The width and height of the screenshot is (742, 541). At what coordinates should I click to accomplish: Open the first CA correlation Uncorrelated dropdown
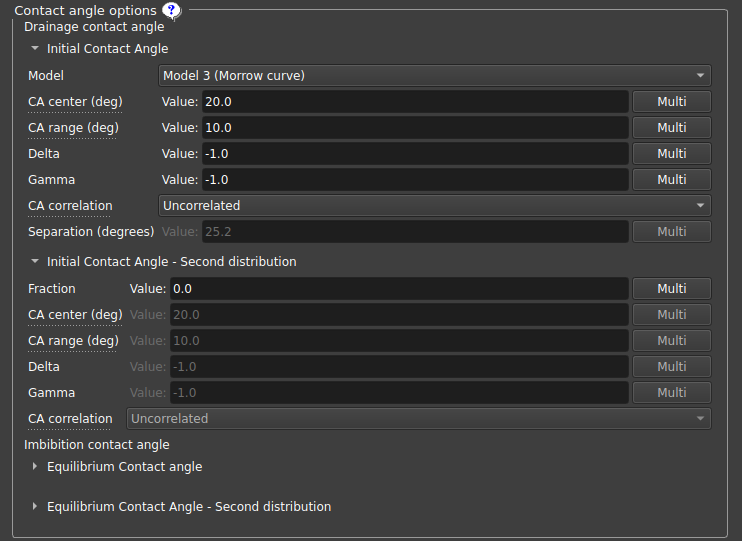pyautogui.click(x=434, y=206)
